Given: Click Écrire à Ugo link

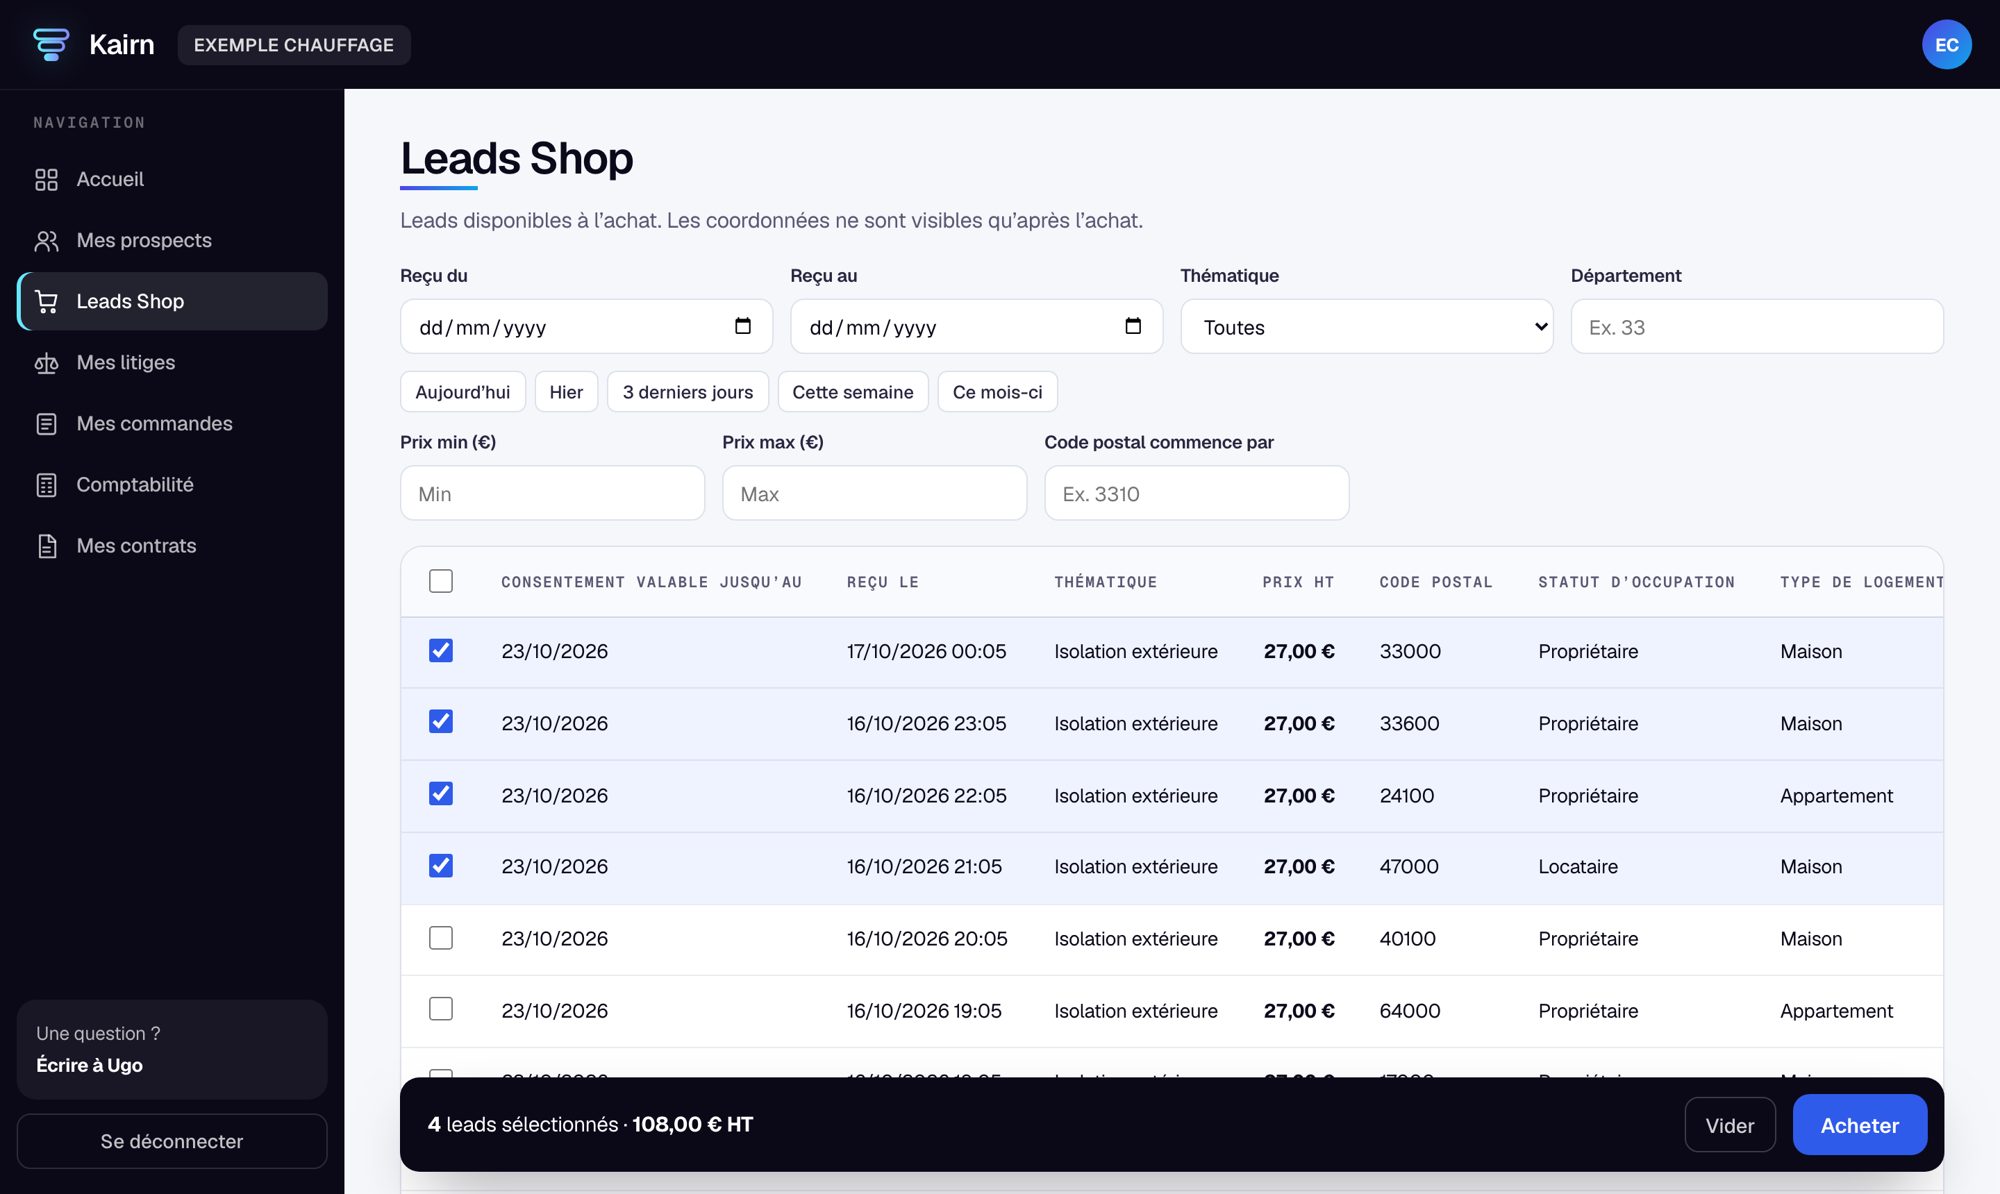Looking at the screenshot, I should 90,1065.
